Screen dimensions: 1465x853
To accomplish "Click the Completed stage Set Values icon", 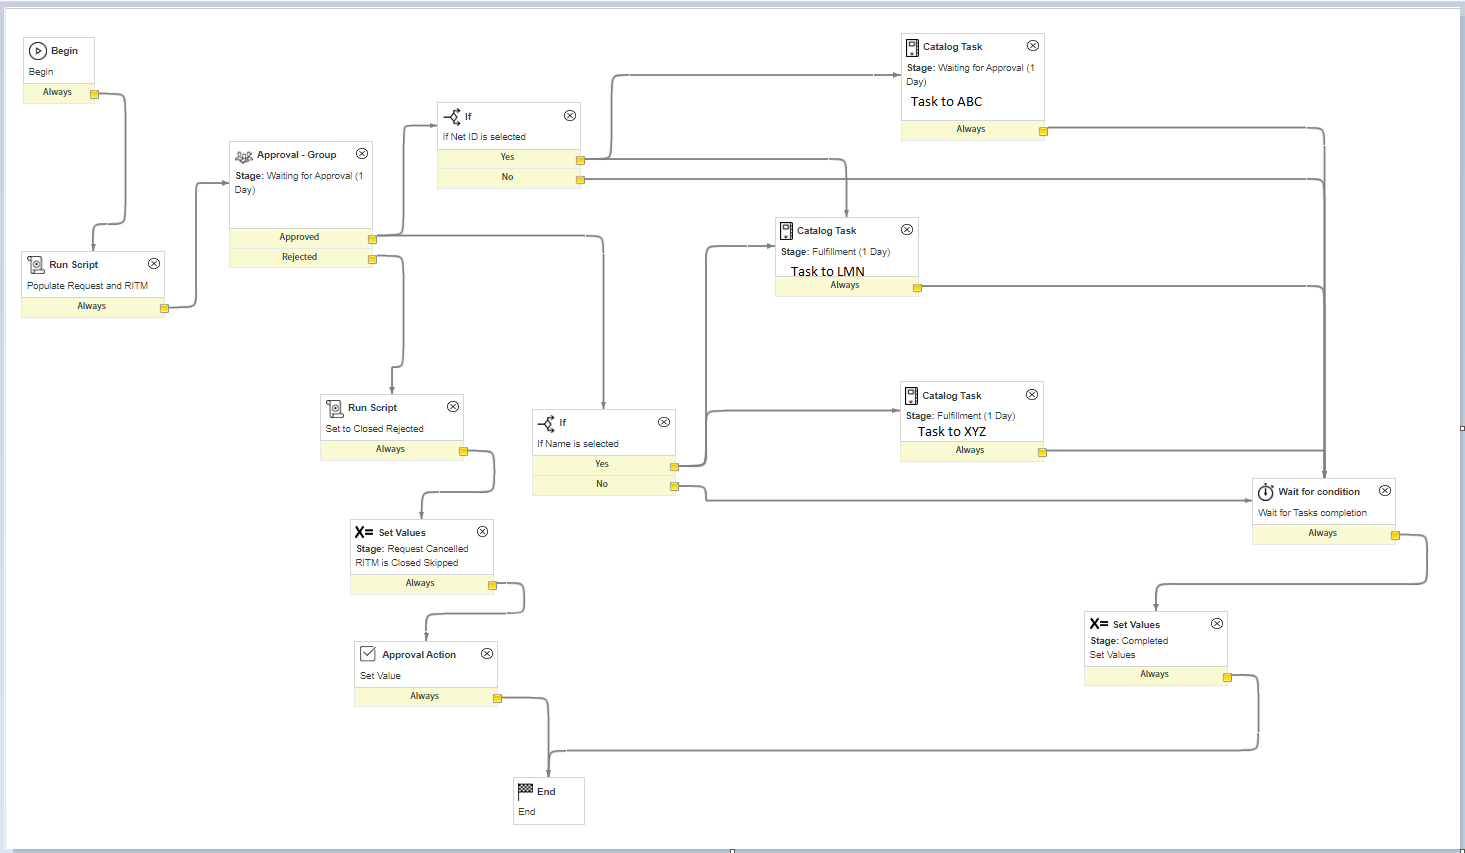I will (x=1099, y=624).
